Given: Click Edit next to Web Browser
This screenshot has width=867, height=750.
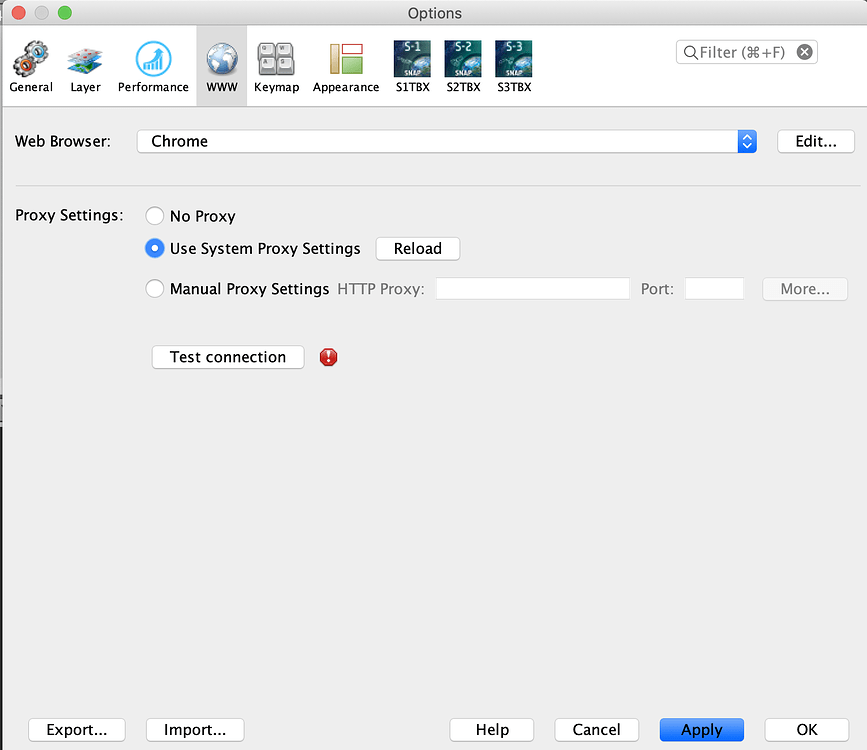Looking at the screenshot, I should [x=816, y=141].
